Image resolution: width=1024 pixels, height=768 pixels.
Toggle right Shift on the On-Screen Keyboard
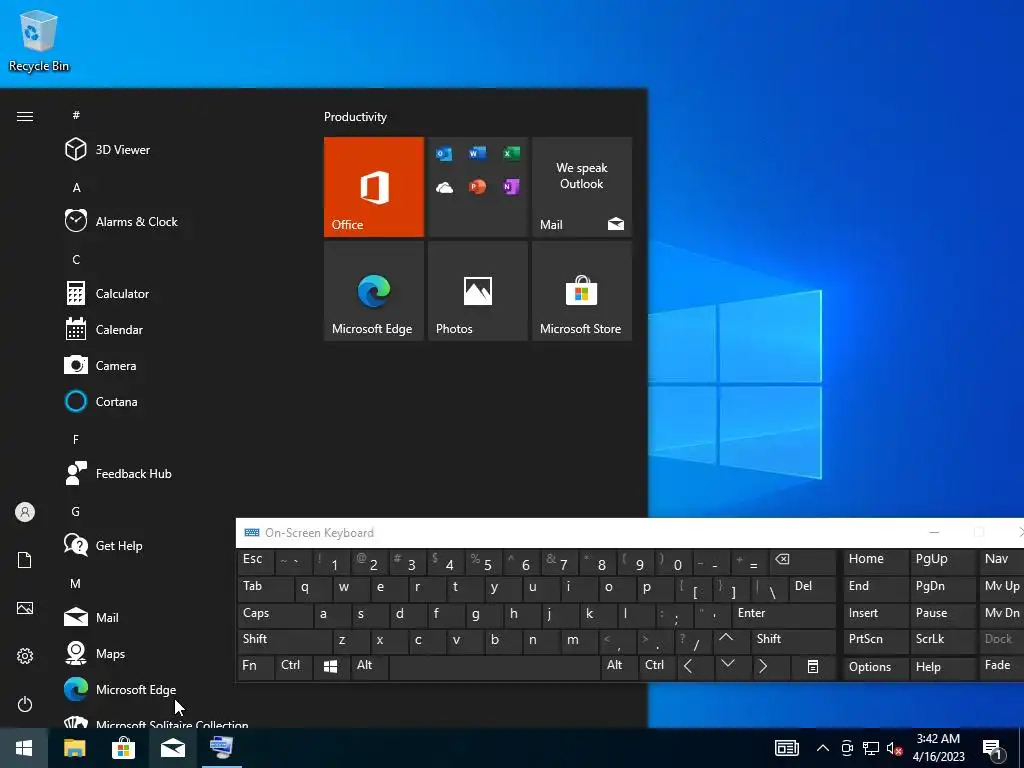point(793,640)
